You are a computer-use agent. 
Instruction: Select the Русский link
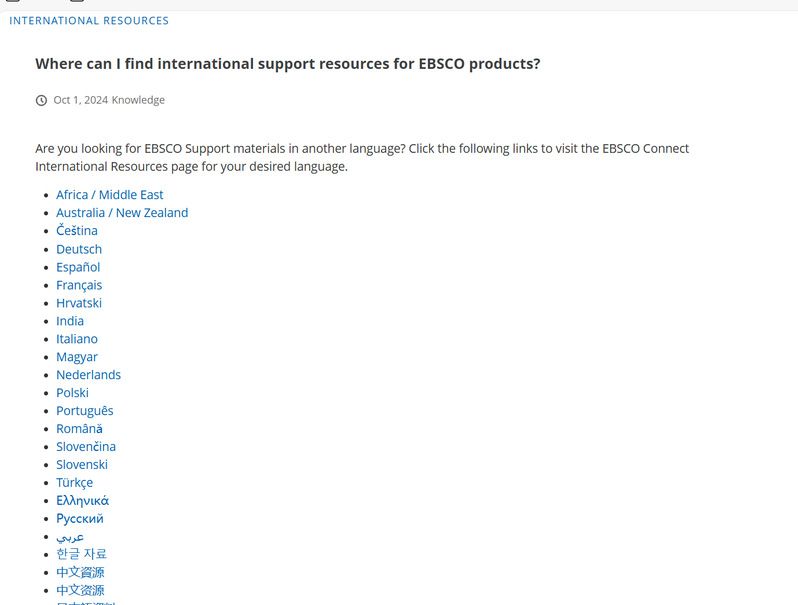(80, 519)
